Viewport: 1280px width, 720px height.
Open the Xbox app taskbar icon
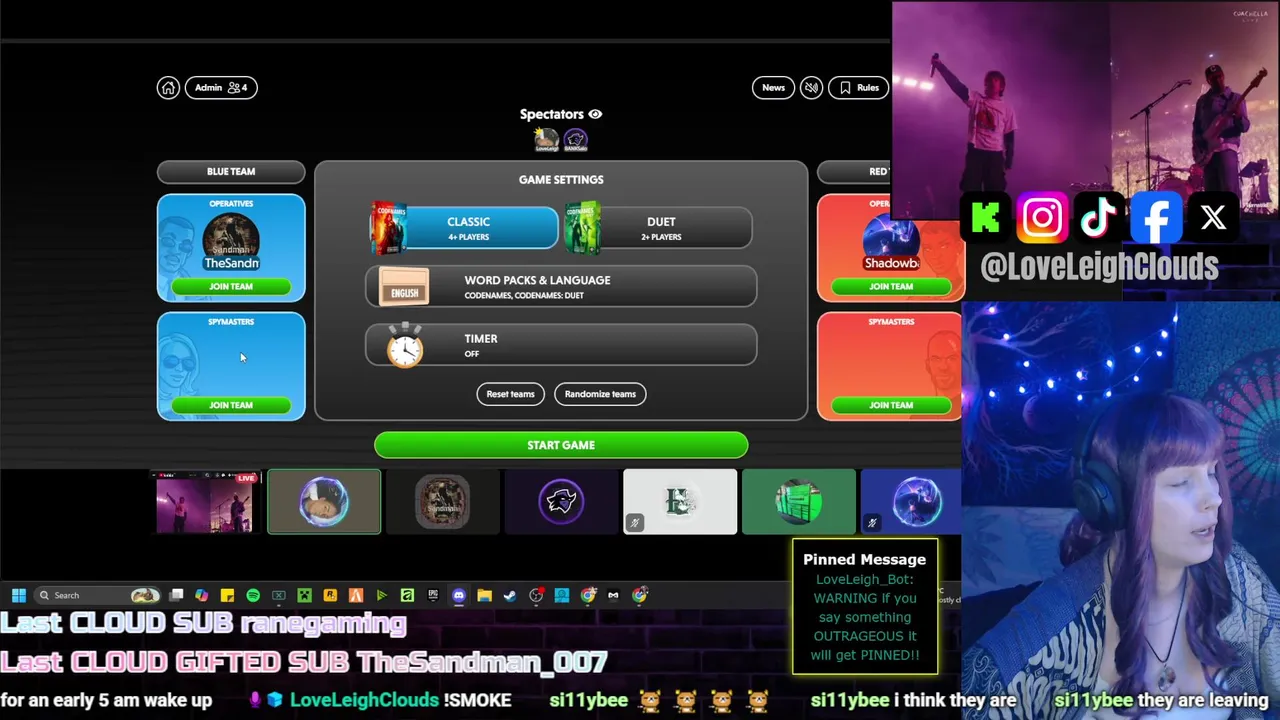click(x=279, y=595)
